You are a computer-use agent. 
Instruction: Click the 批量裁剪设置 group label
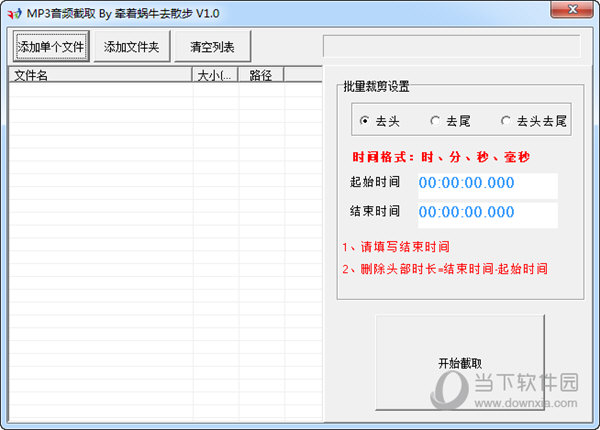click(x=377, y=86)
